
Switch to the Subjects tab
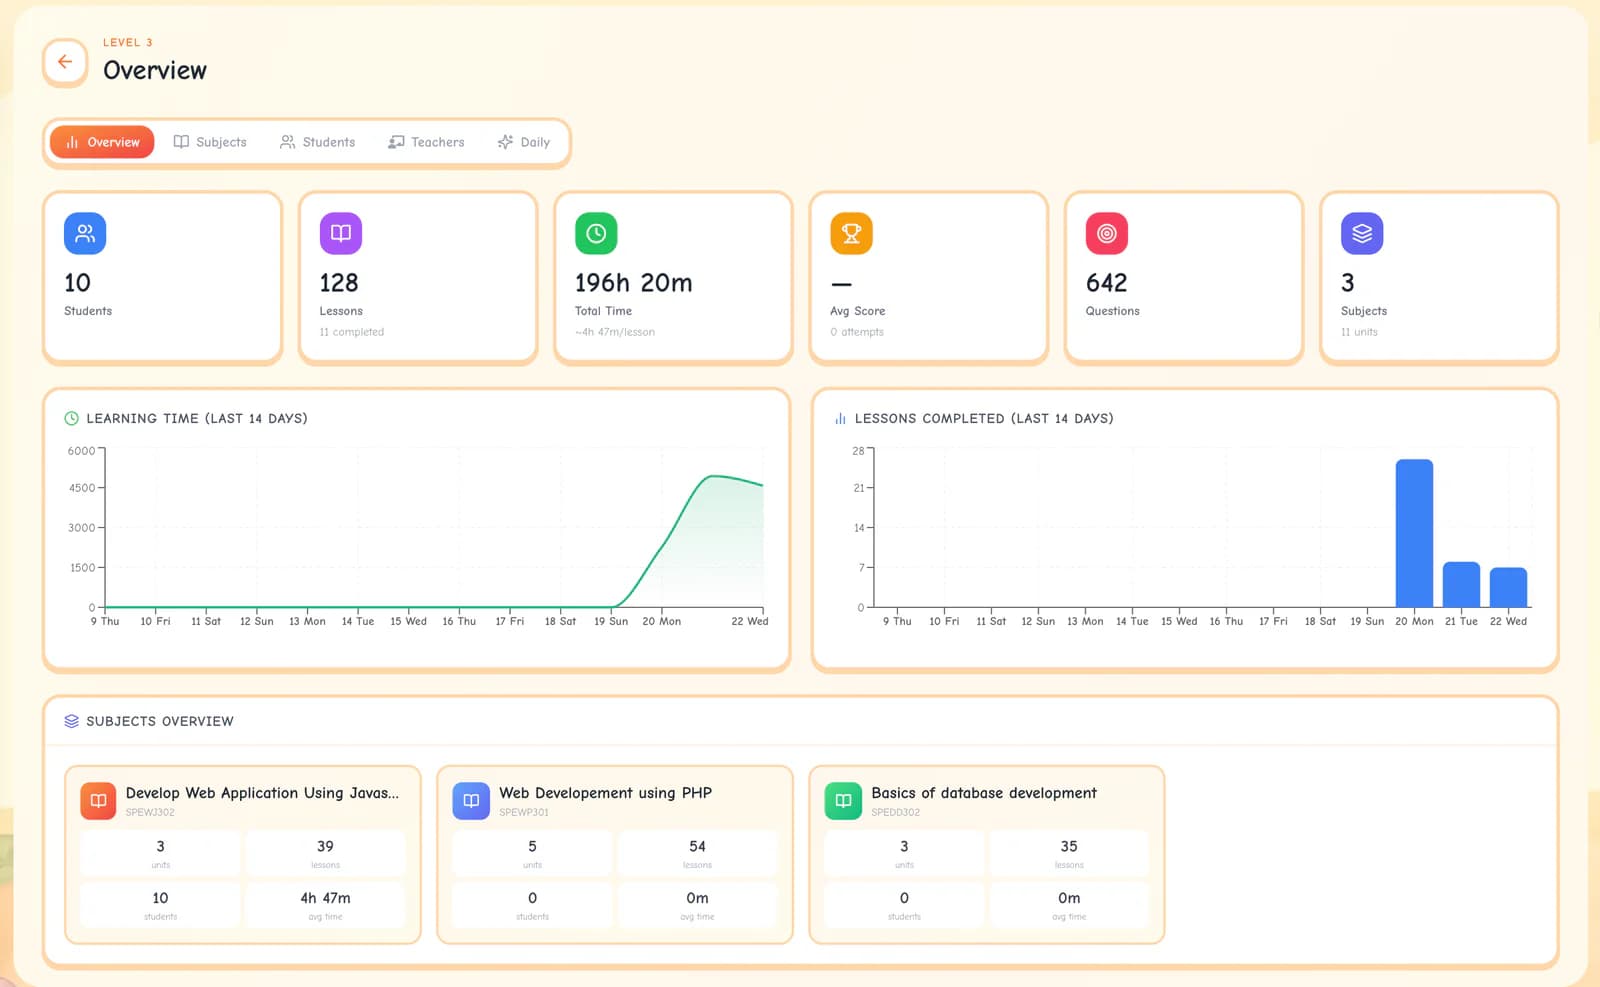(x=210, y=142)
